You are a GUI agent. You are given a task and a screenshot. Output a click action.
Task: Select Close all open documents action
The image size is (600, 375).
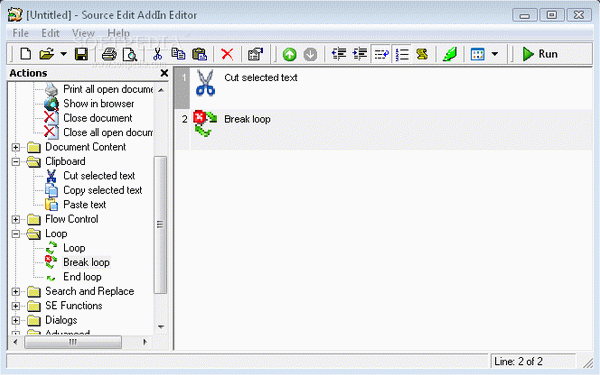pos(108,132)
